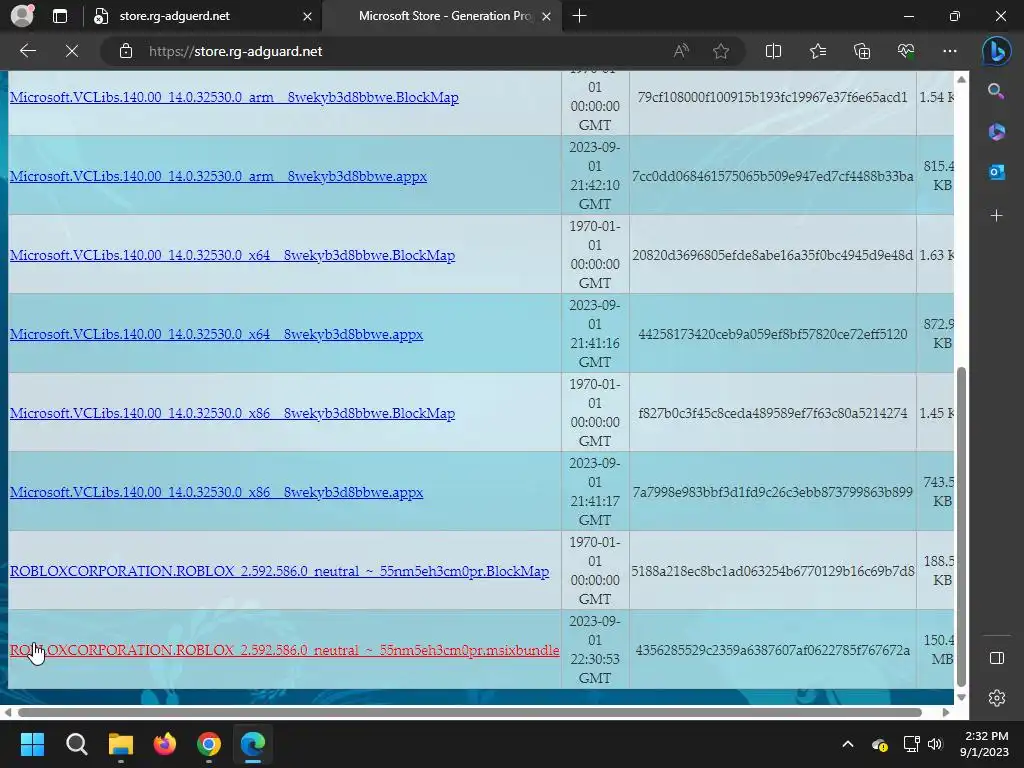Image resolution: width=1024 pixels, height=768 pixels.
Task: Download ROBLOX neutral BlockMap link
Action: [279, 571]
